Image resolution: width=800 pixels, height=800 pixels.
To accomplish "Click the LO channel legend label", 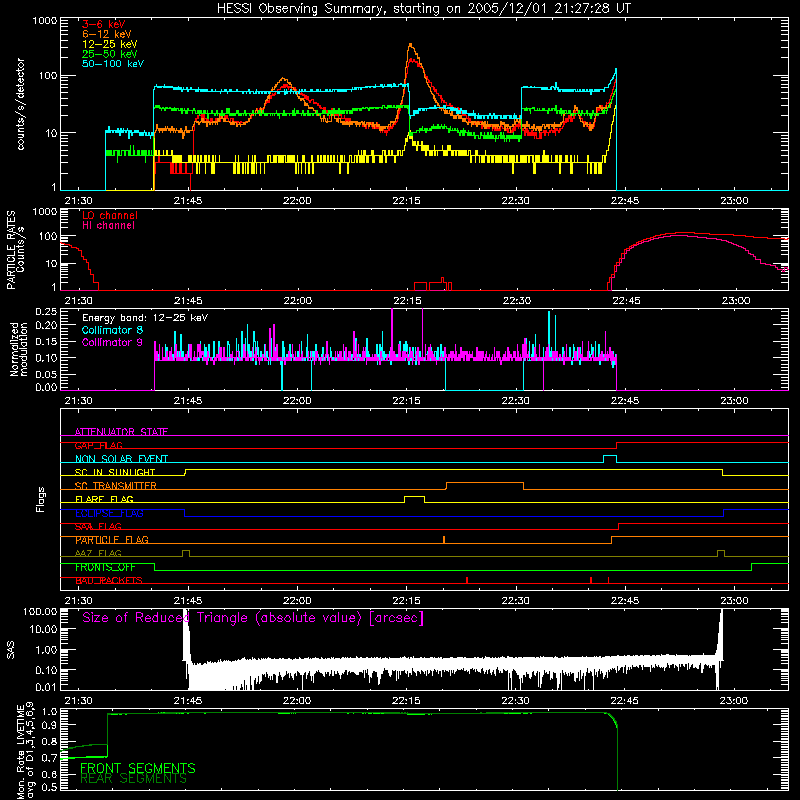I will click(110, 215).
